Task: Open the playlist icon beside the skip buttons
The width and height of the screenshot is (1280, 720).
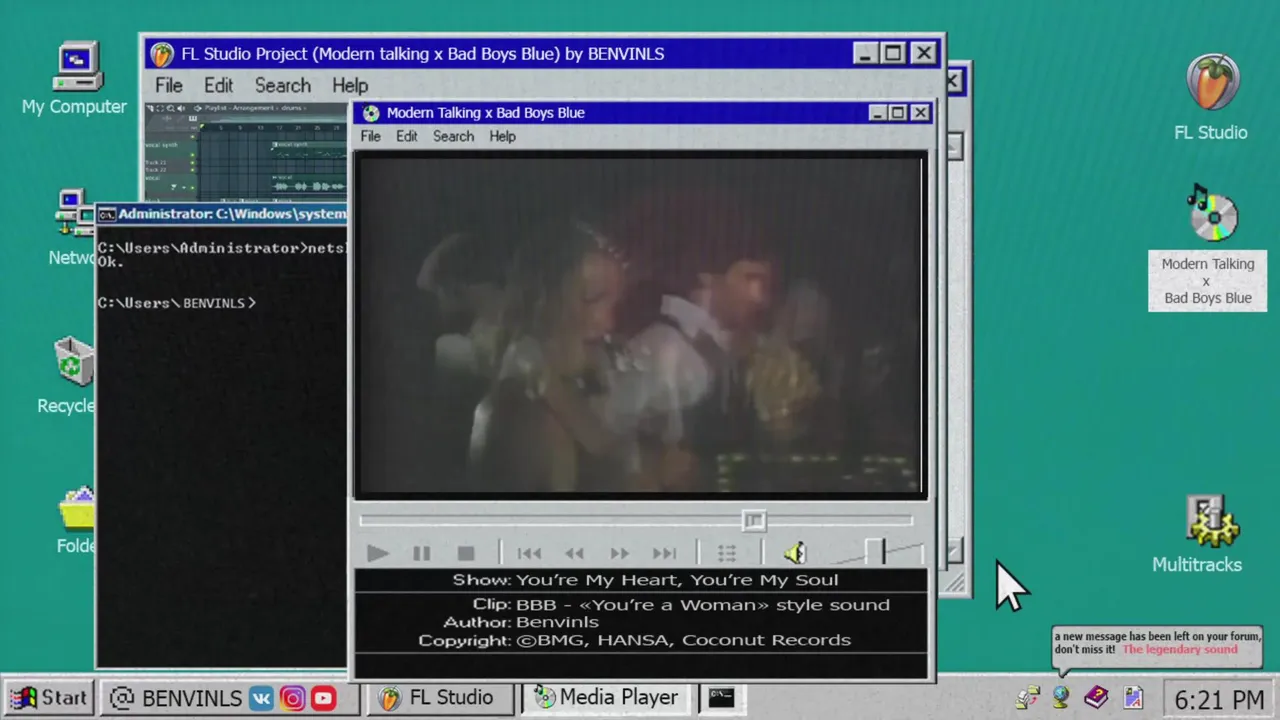Action: (x=727, y=553)
